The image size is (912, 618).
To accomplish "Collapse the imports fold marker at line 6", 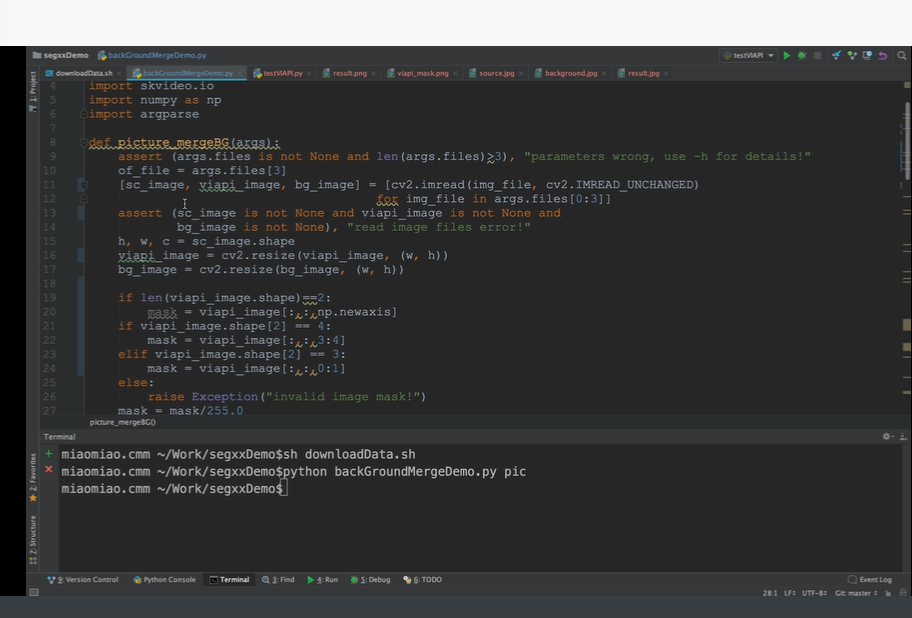I will point(83,114).
